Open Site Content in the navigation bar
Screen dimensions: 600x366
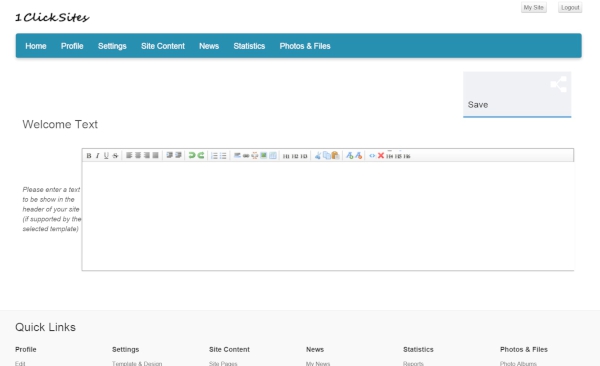click(163, 46)
